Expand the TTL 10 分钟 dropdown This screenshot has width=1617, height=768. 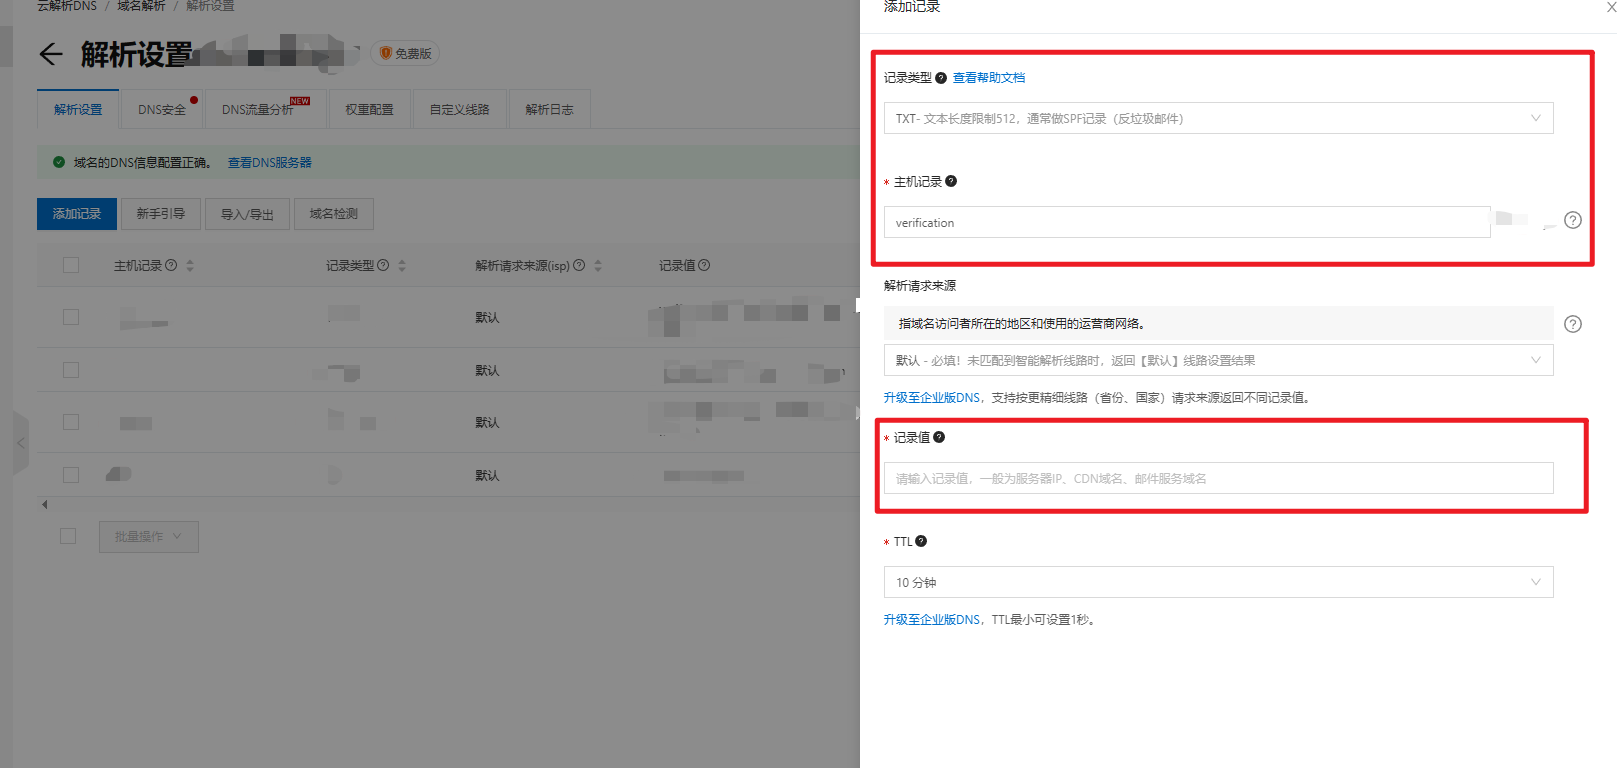[x=1218, y=582]
